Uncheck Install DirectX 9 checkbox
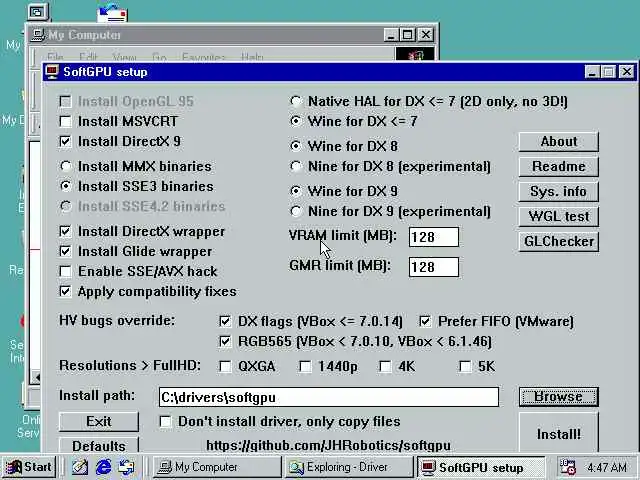The image size is (640, 480). (65, 141)
